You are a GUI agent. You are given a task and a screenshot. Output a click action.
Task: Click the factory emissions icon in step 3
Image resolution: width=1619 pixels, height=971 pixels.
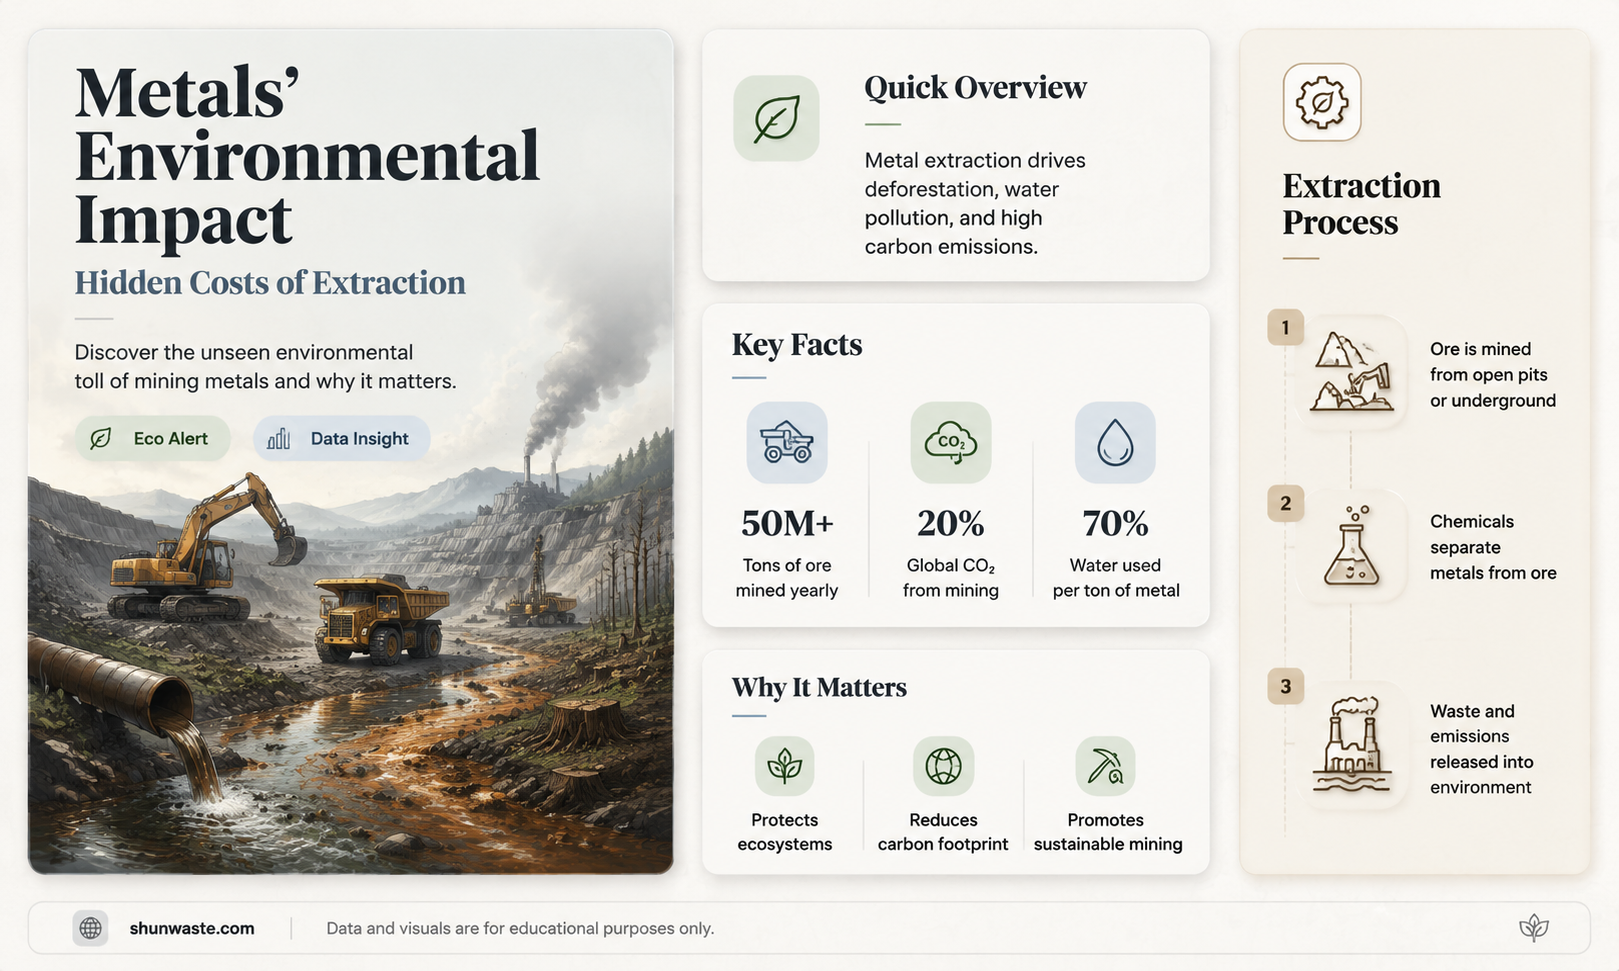click(1352, 745)
